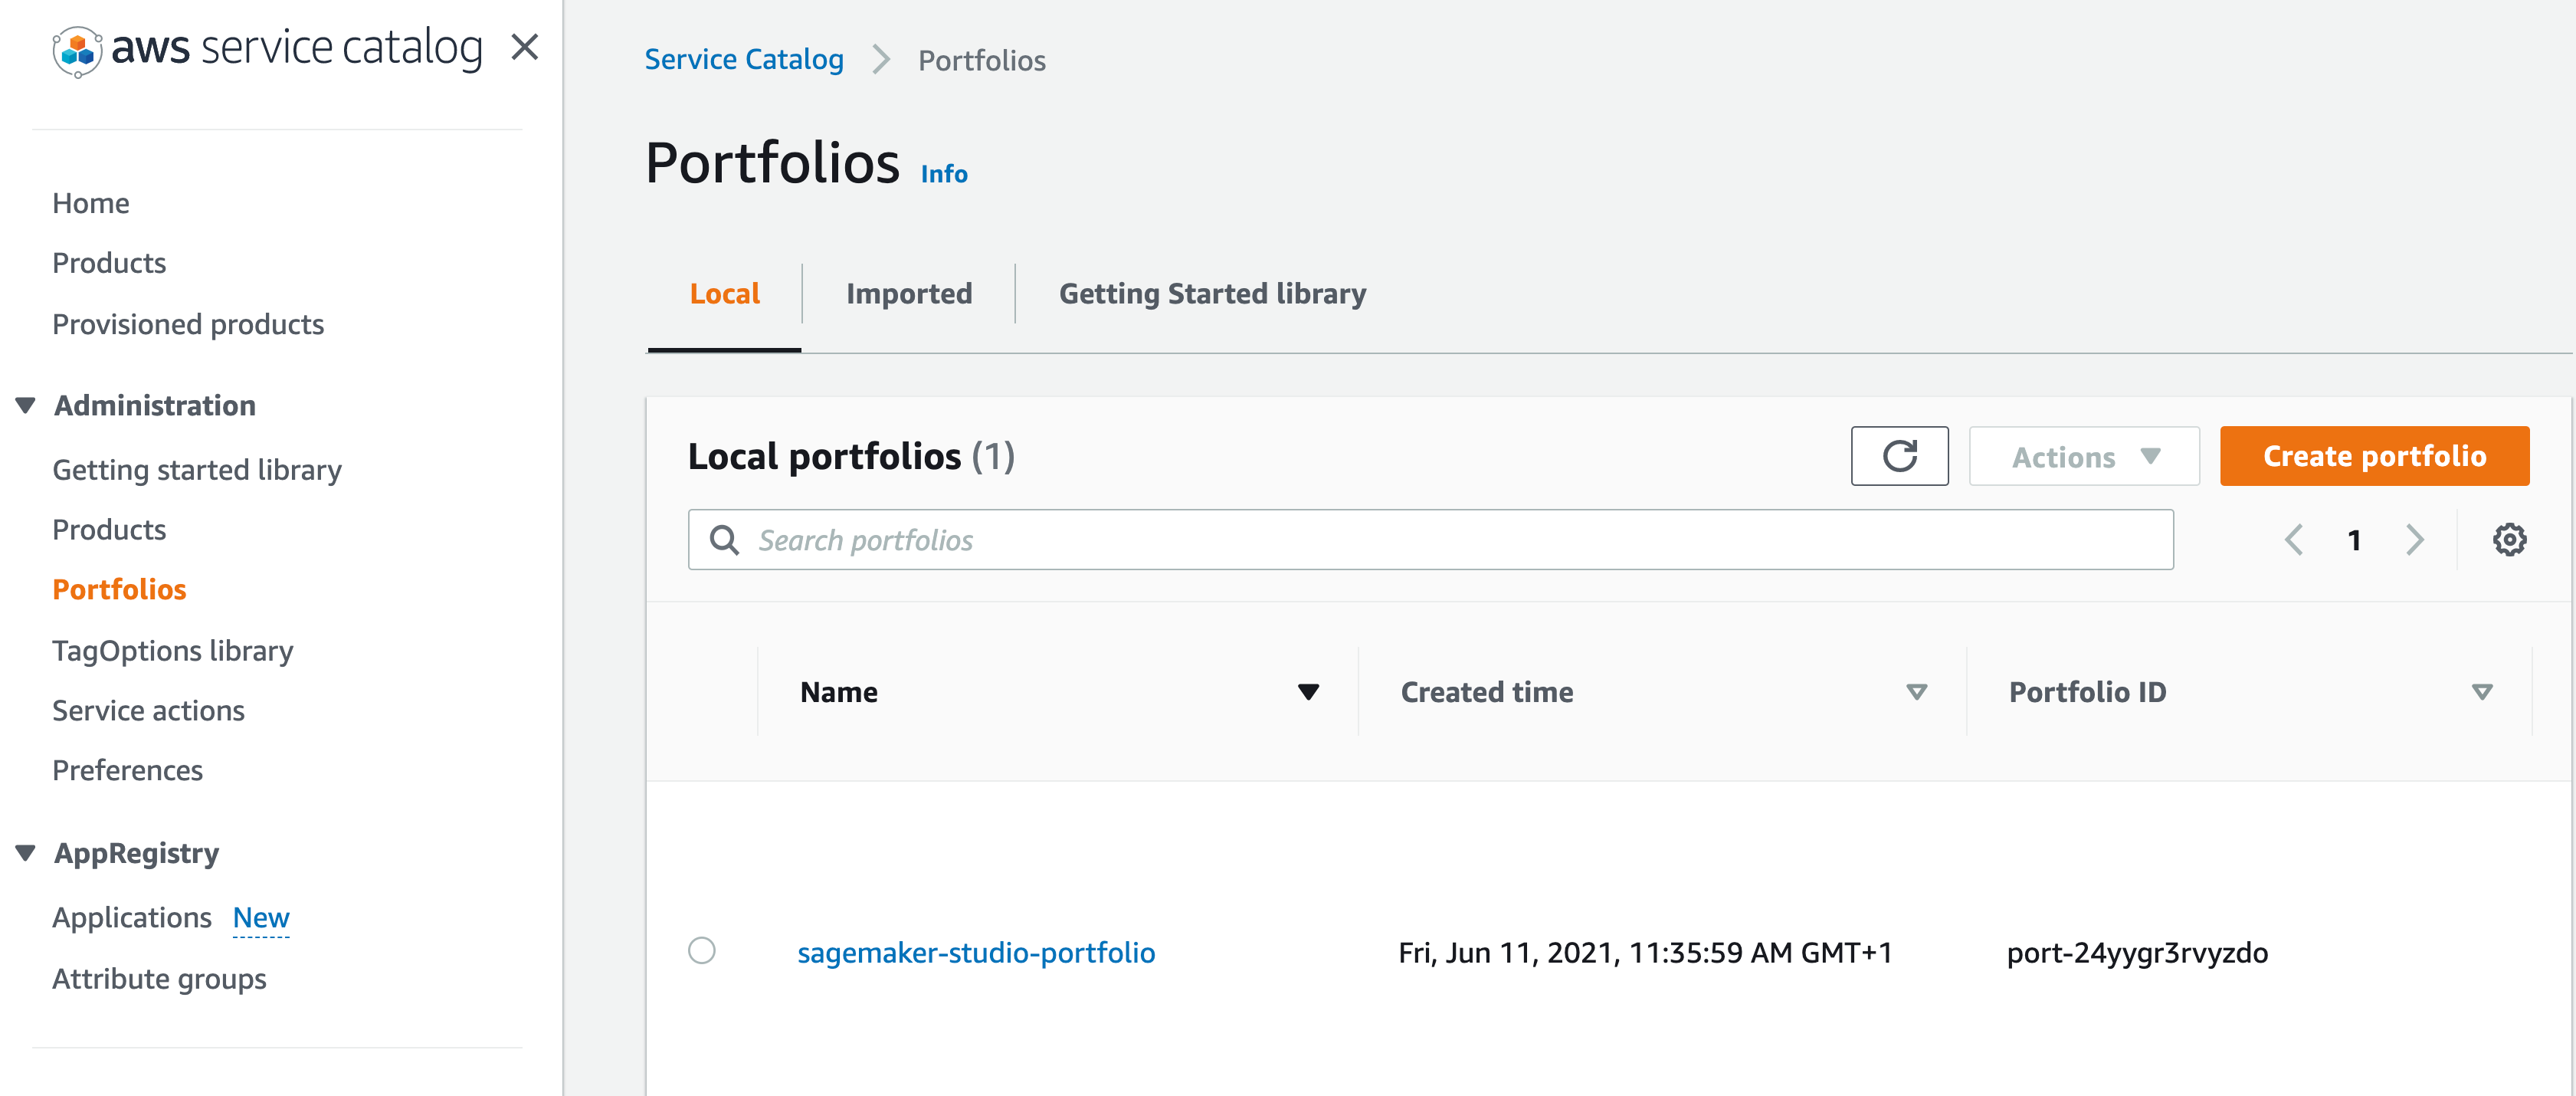Image resolution: width=2576 pixels, height=1096 pixels.
Task: Open top-level Products in sidebar
Action: [x=109, y=263]
